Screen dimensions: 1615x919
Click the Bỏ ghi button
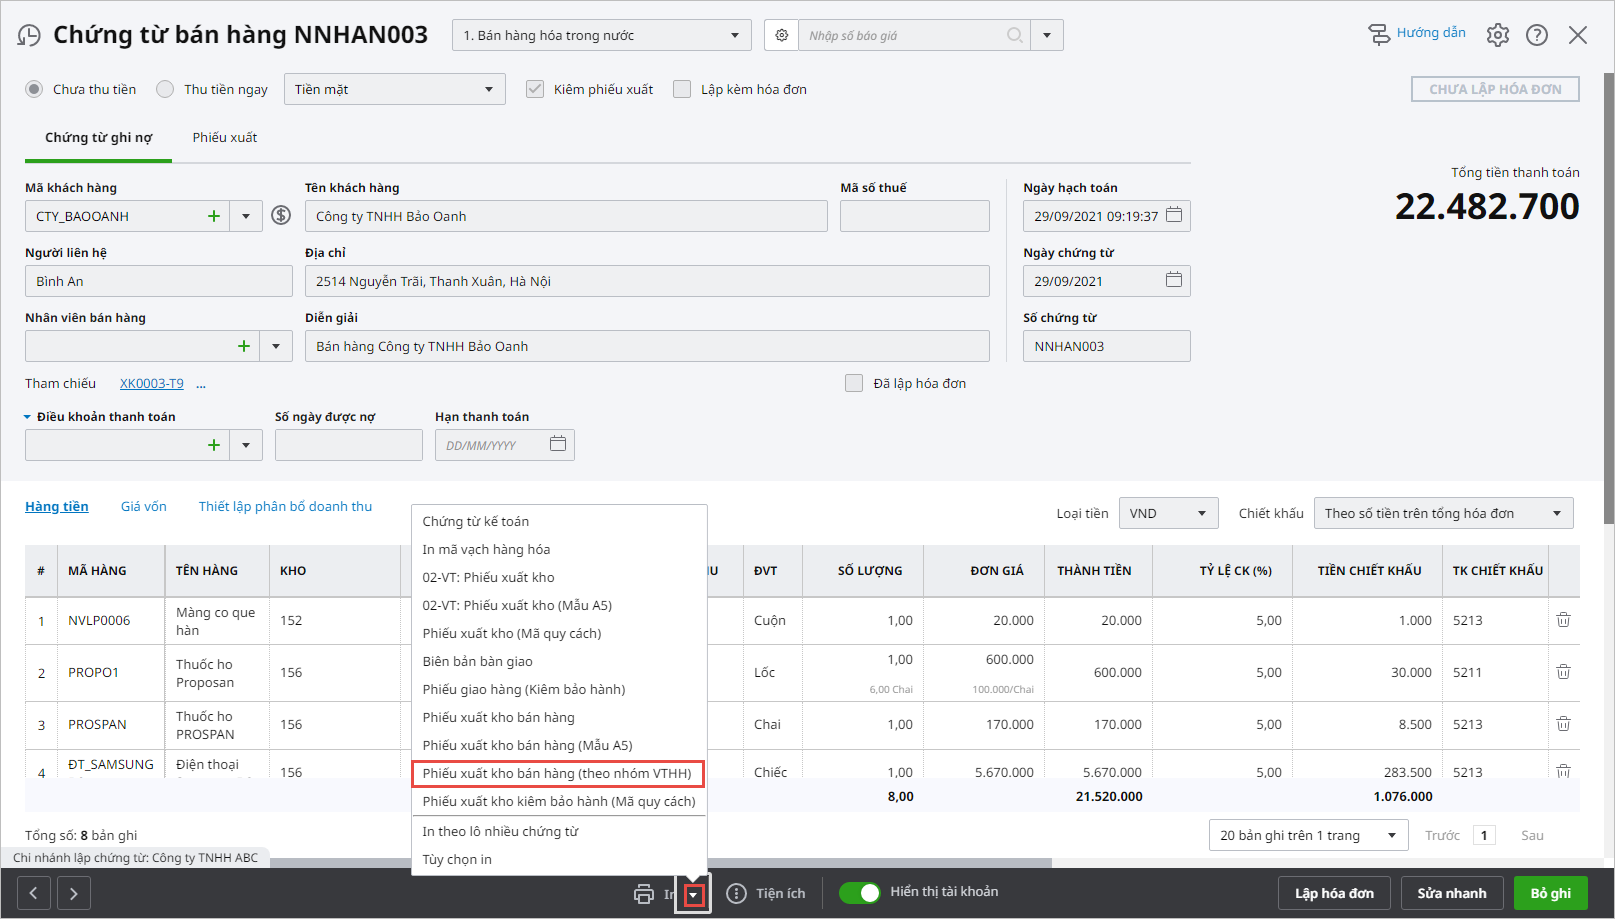tap(1550, 893)
